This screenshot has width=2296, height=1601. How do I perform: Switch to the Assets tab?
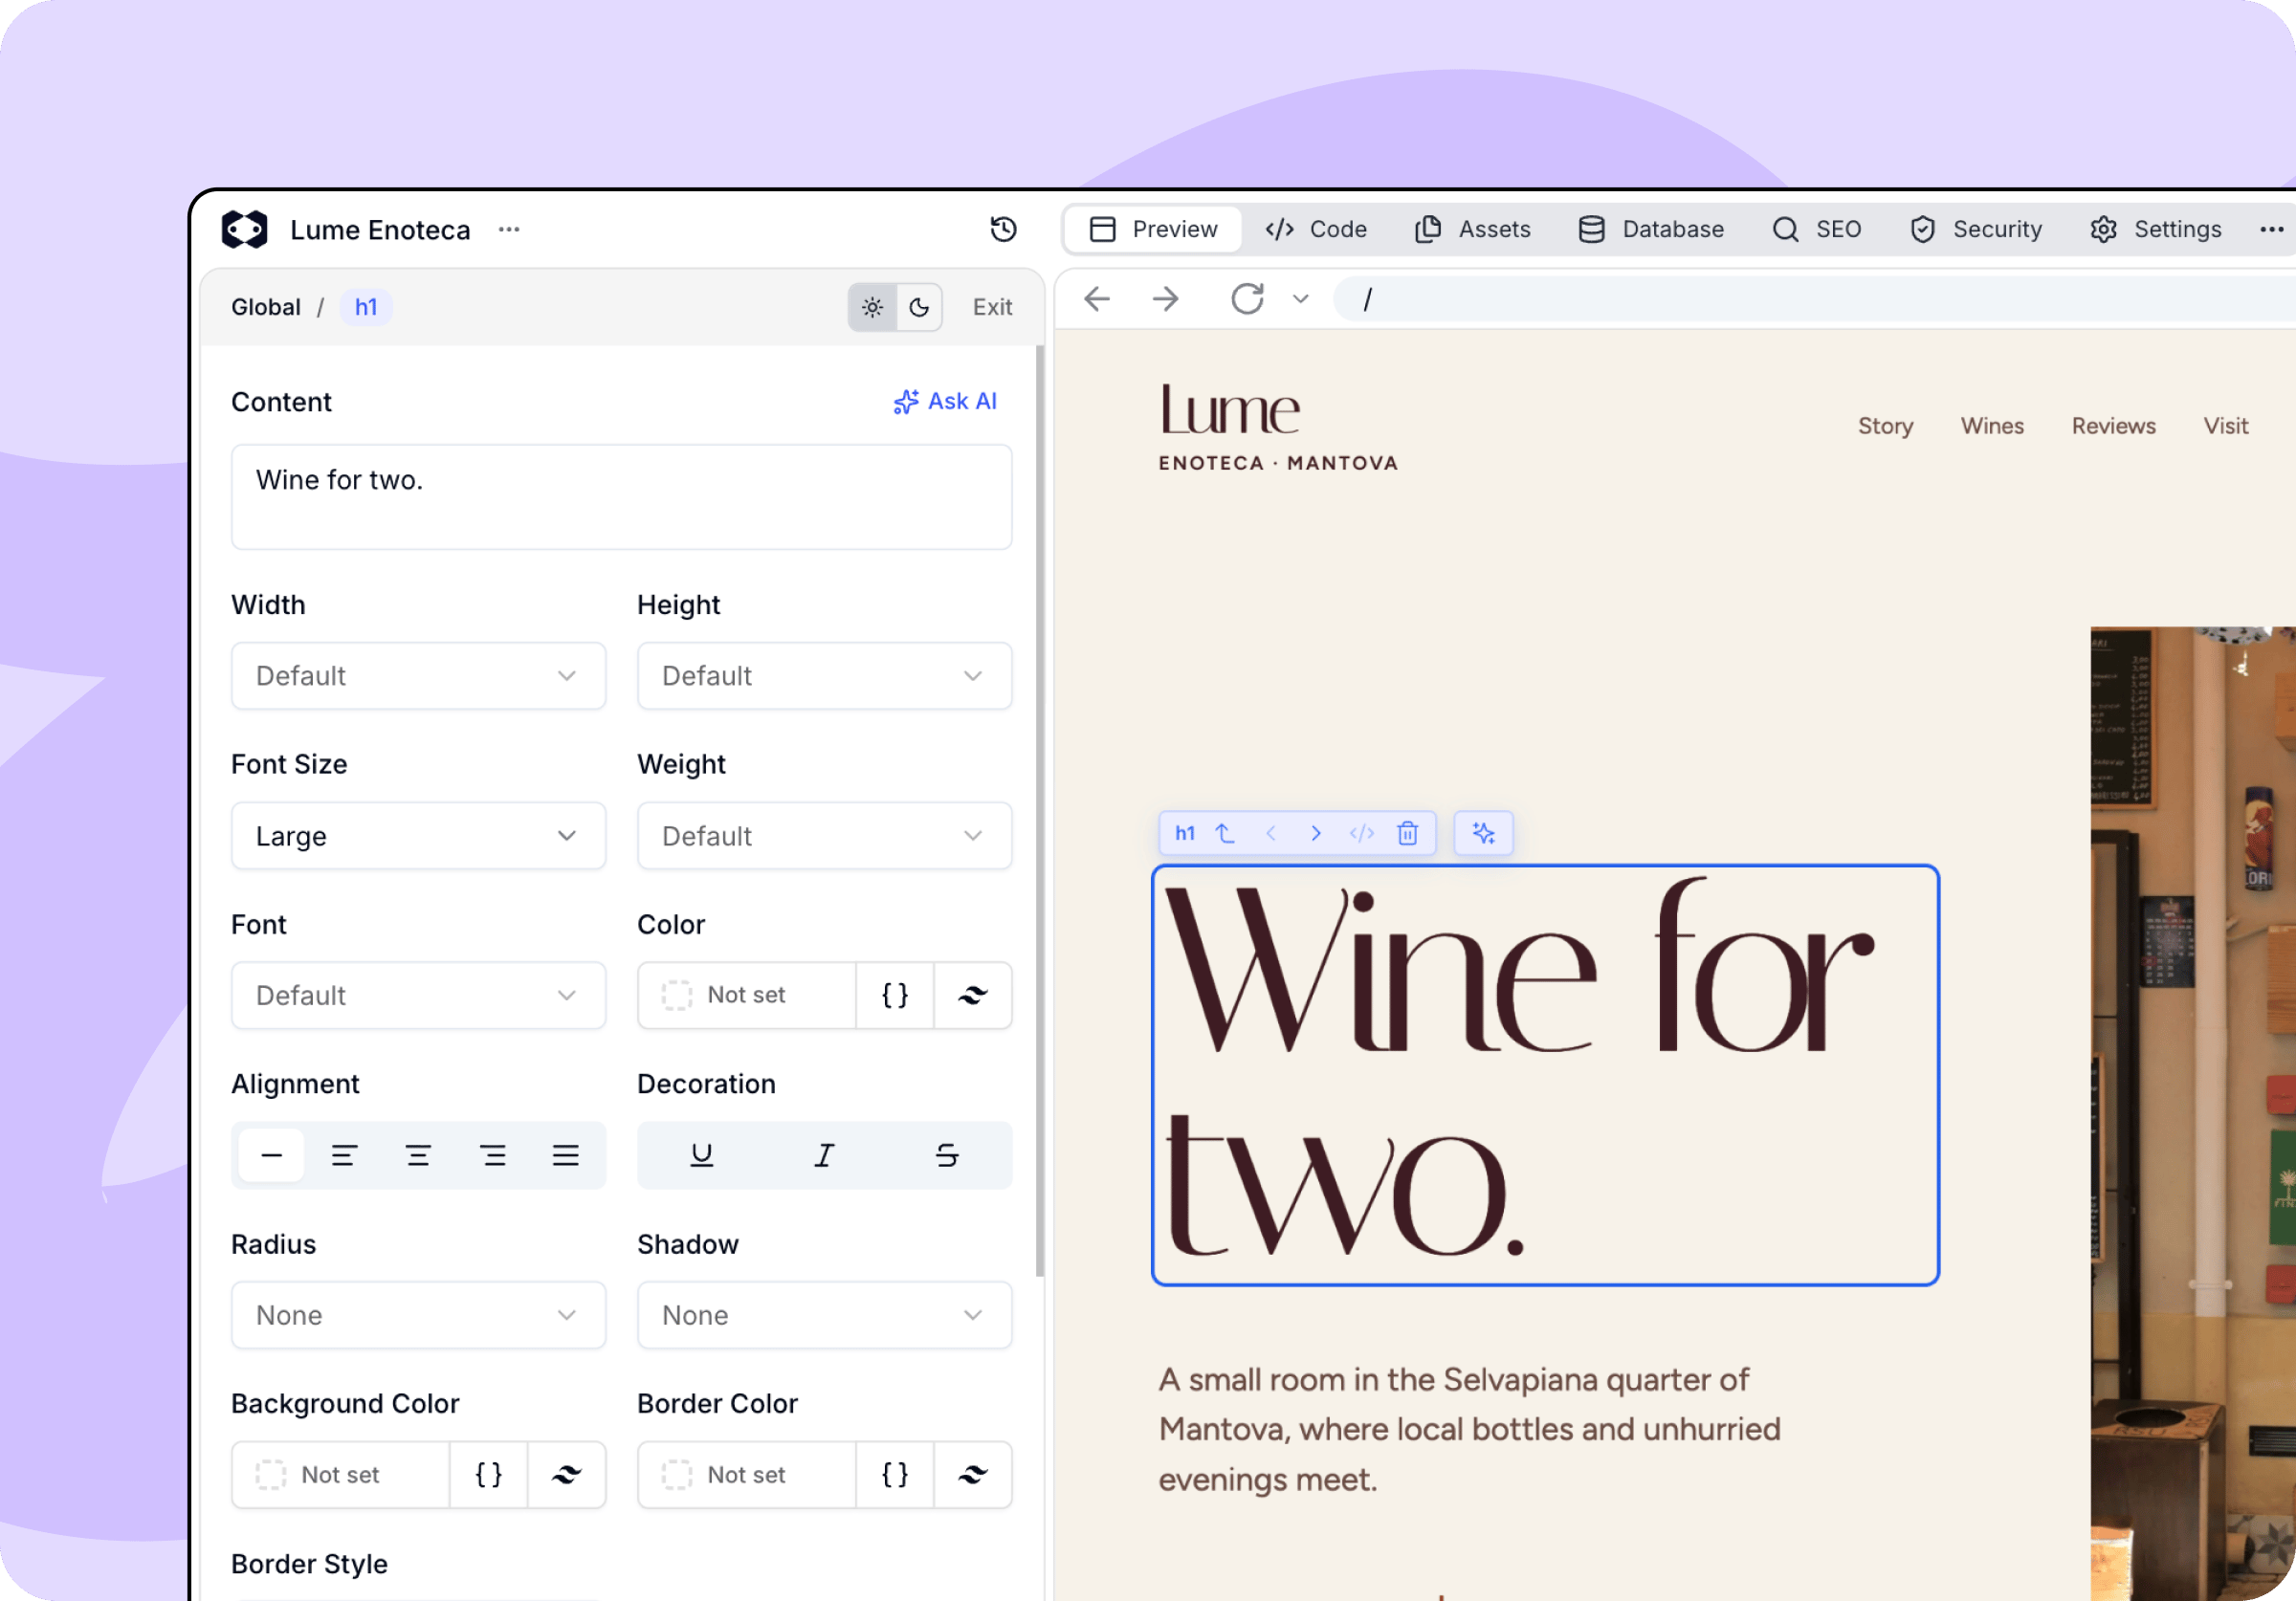1473,229
